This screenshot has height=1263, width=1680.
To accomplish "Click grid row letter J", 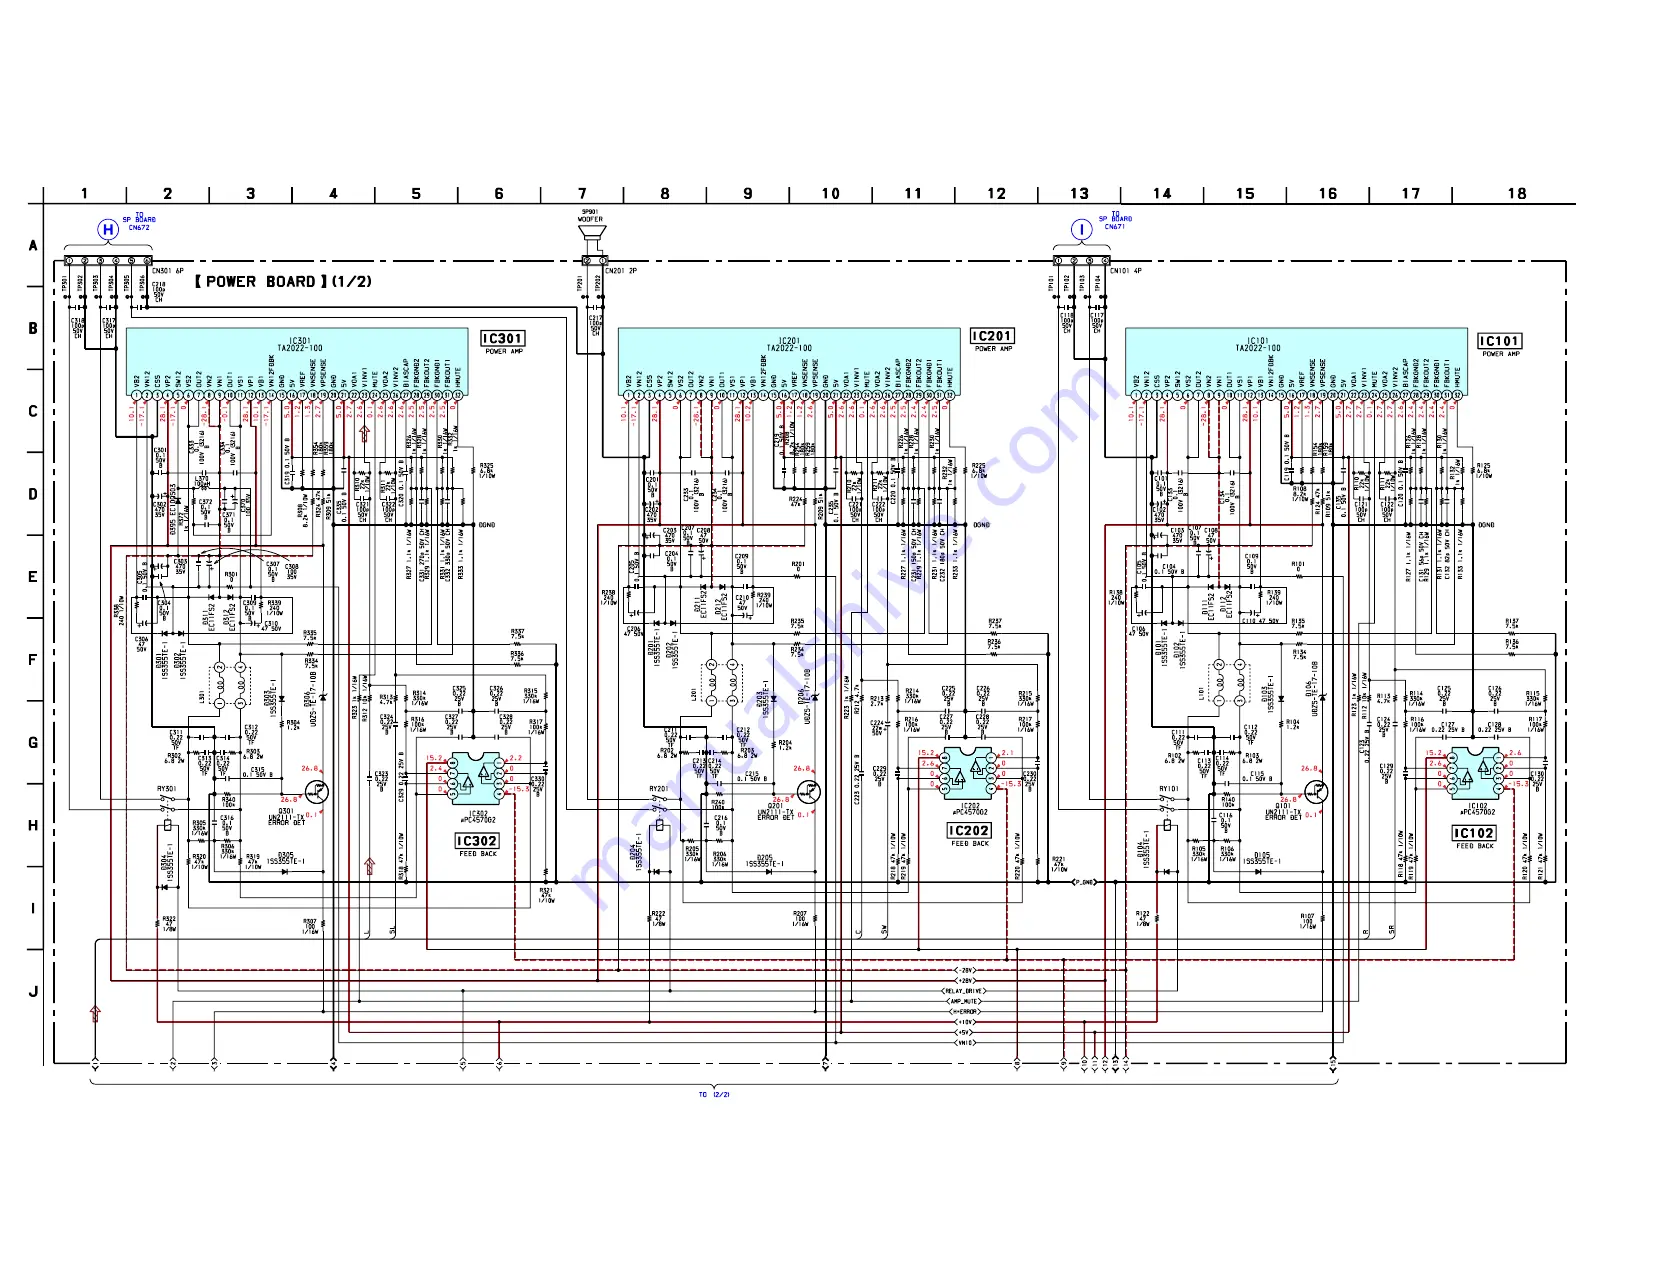I will (x=33, y=992).
